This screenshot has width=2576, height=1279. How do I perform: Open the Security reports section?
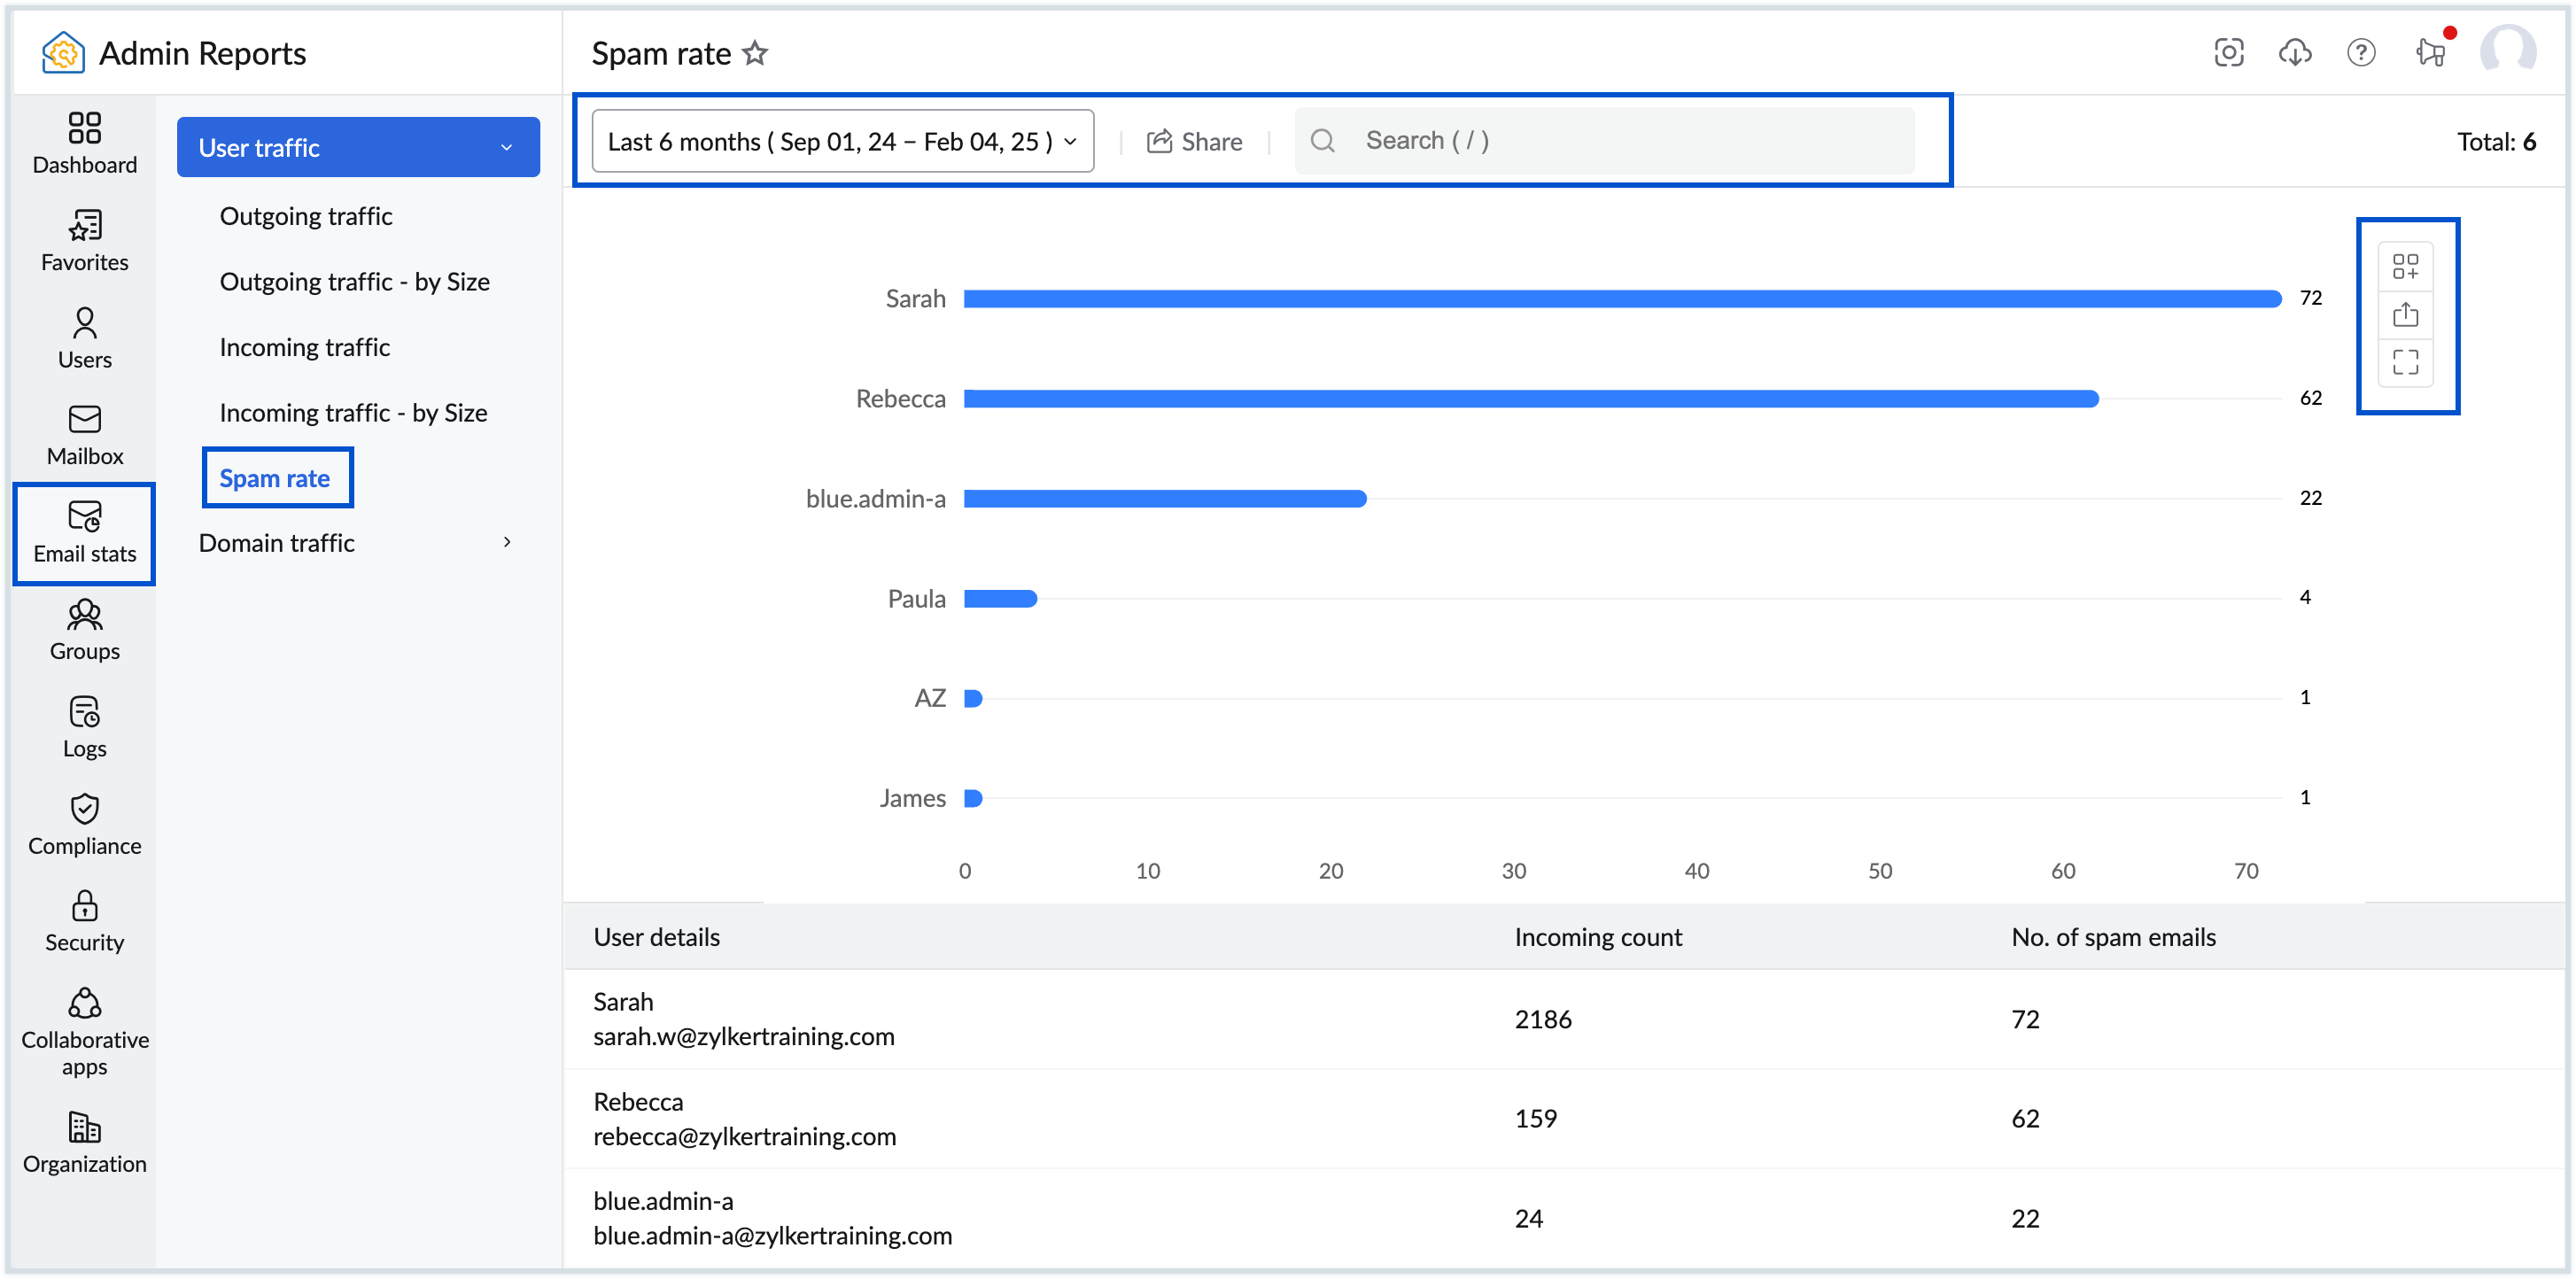(84, 918)
